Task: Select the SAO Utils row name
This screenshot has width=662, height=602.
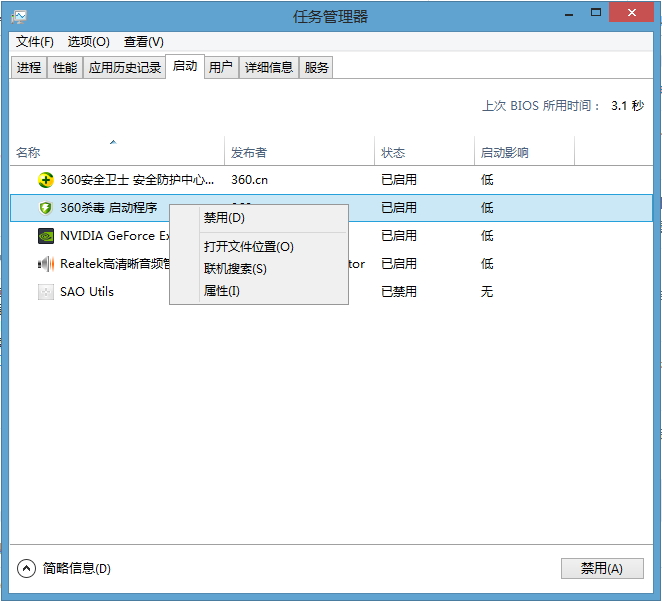Action: [87, 292]
